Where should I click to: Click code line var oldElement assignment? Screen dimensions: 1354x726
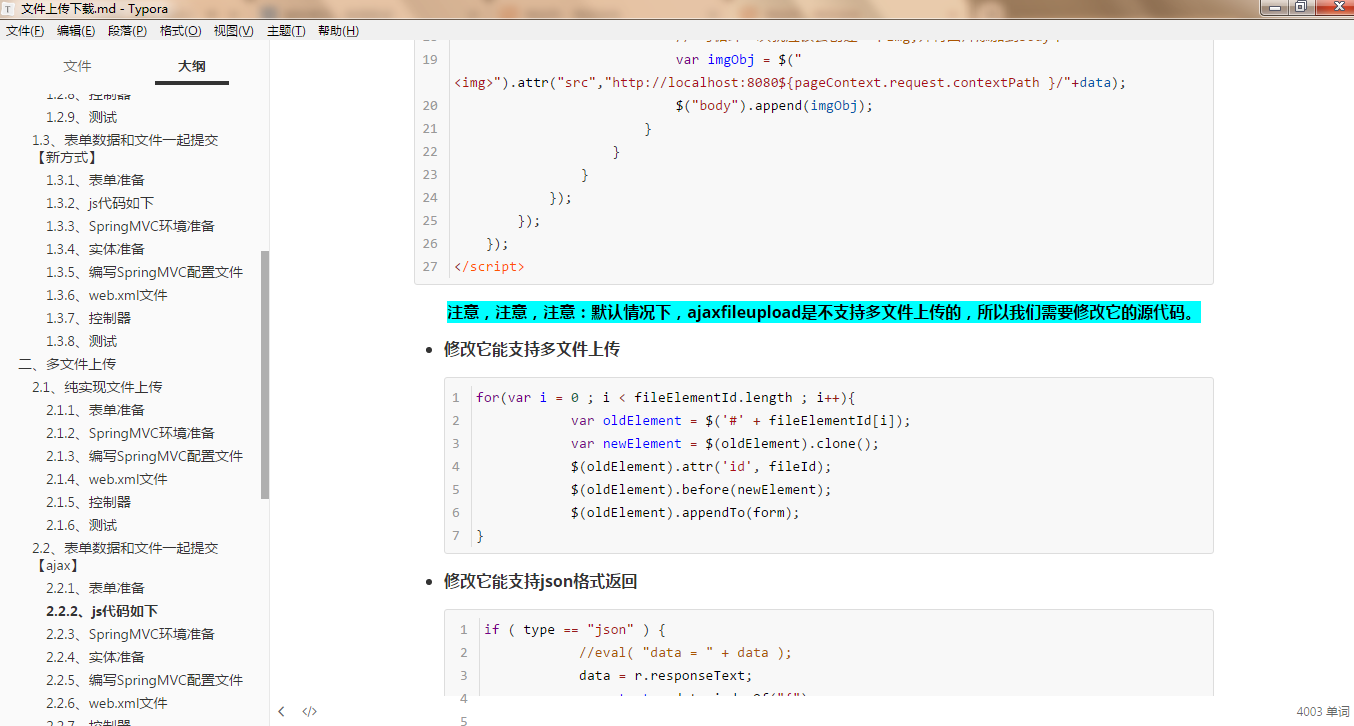tap(741, 420)
